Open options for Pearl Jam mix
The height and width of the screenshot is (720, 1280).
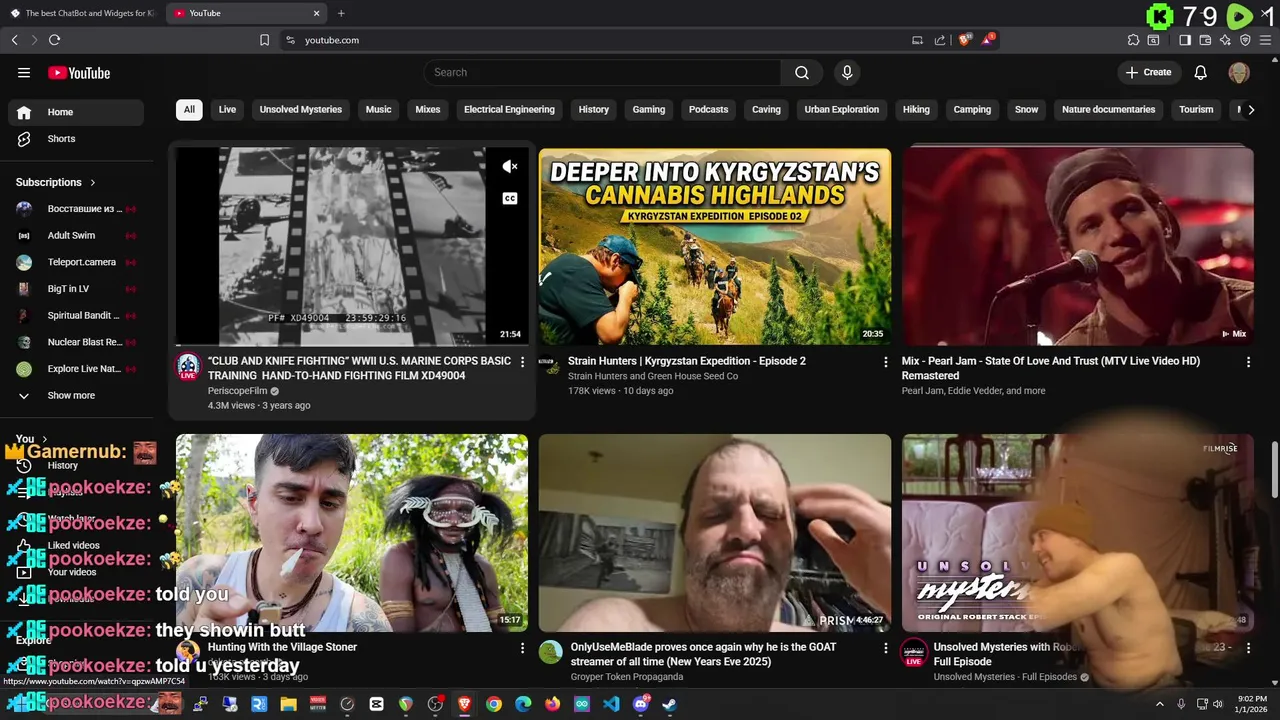point(1248,362)
